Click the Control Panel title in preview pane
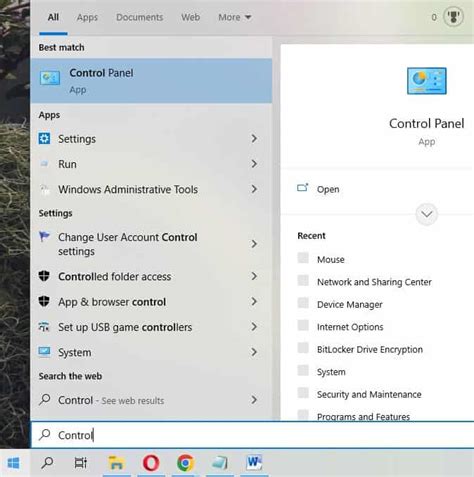The width and height of the screenshot is (474, 477). 426,124
